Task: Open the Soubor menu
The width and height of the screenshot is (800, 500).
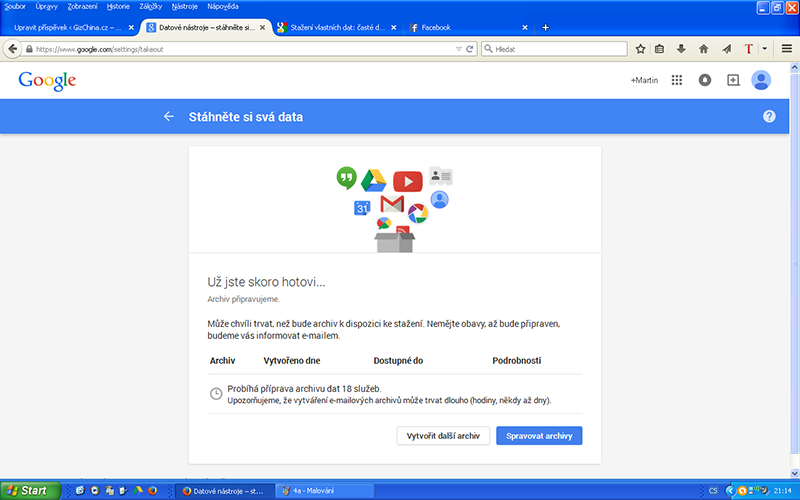Action: (x=15, y=7)
